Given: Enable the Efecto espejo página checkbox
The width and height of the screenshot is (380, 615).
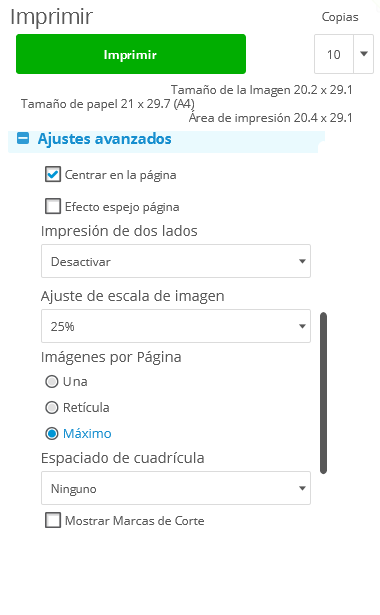Looking at the screenshot, I should pos(53,206).
